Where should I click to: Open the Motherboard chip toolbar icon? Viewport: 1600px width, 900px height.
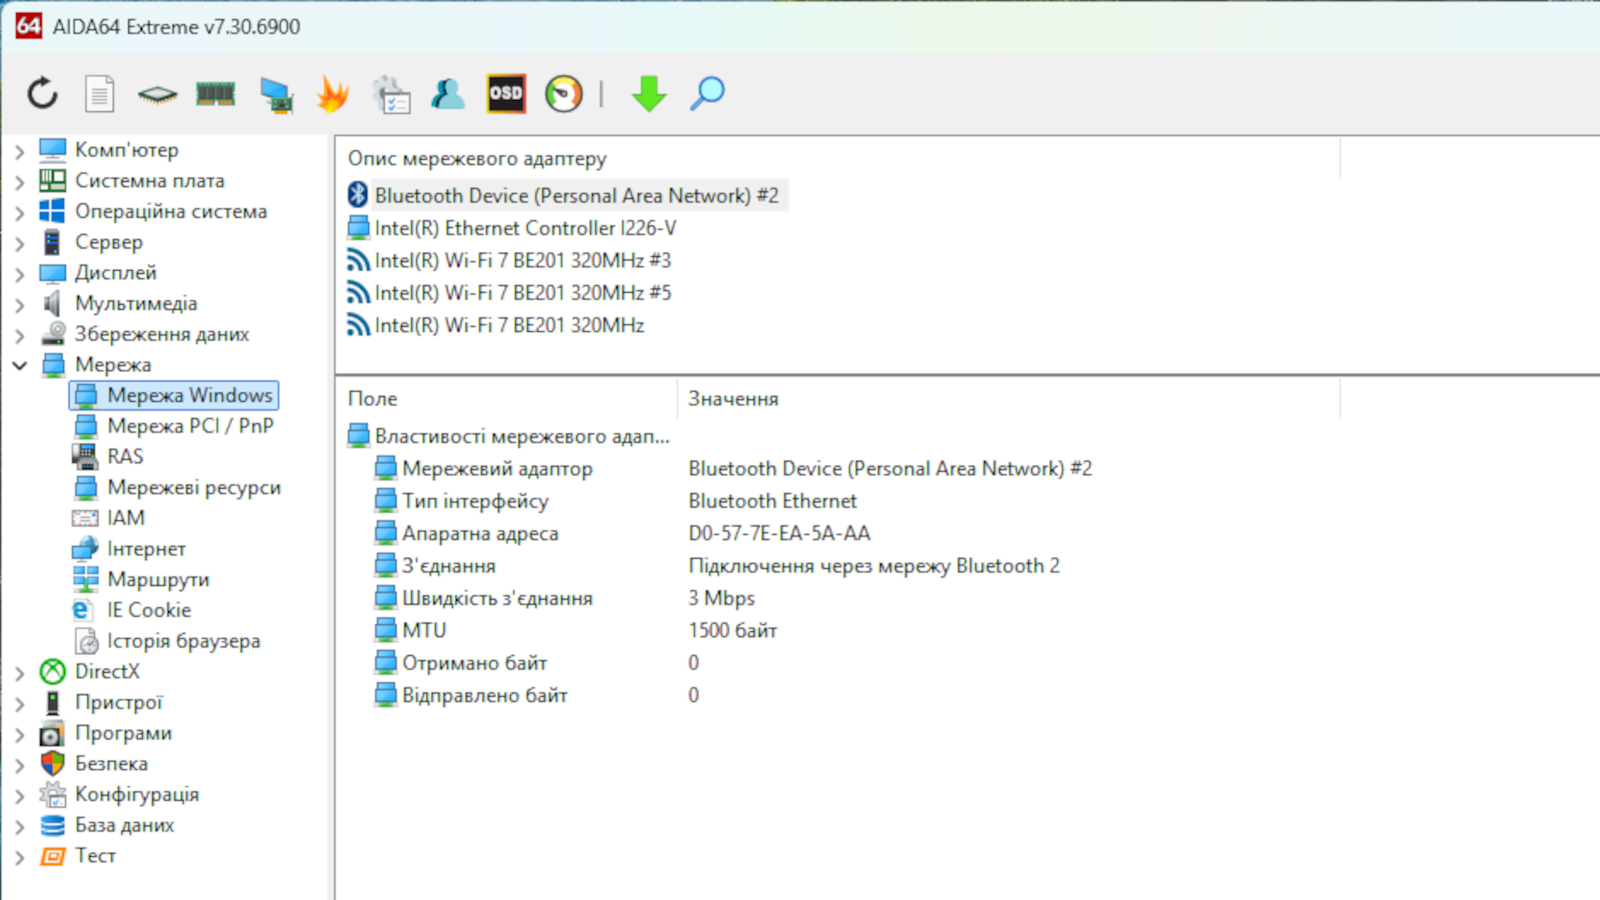coord(157,94)
